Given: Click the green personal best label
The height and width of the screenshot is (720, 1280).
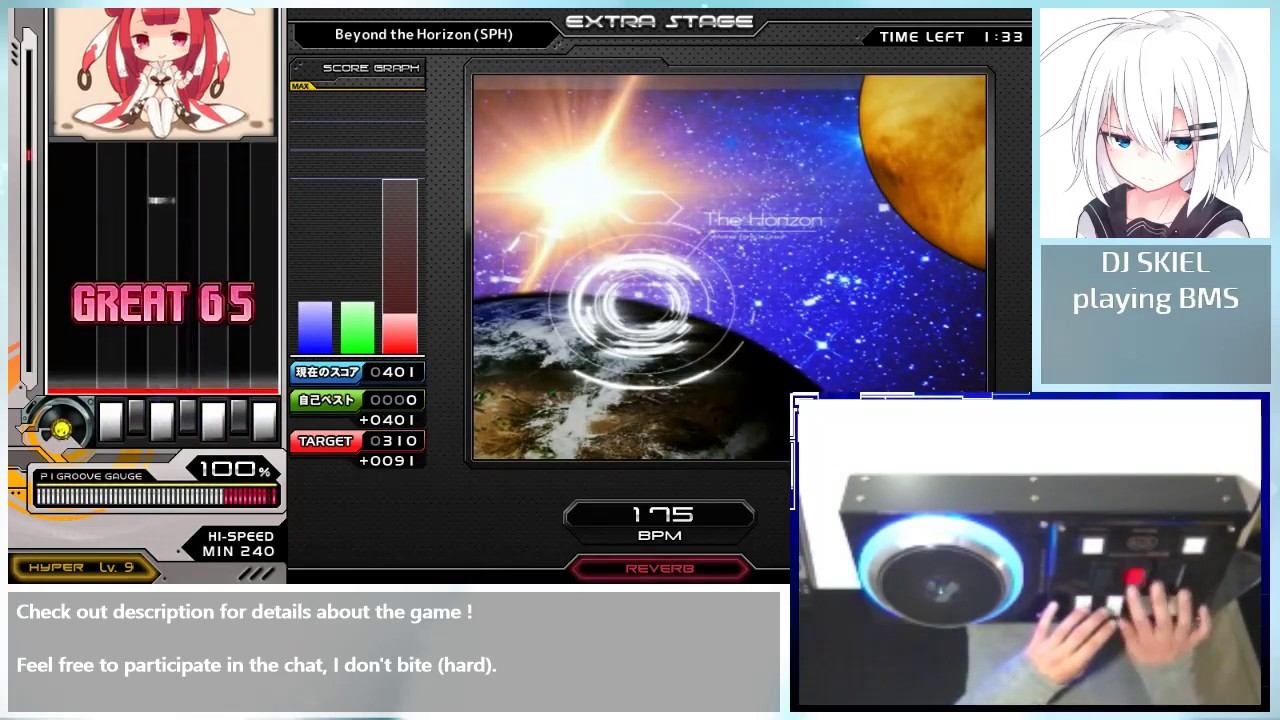Looking at the screenshot, I should point(326,400).
